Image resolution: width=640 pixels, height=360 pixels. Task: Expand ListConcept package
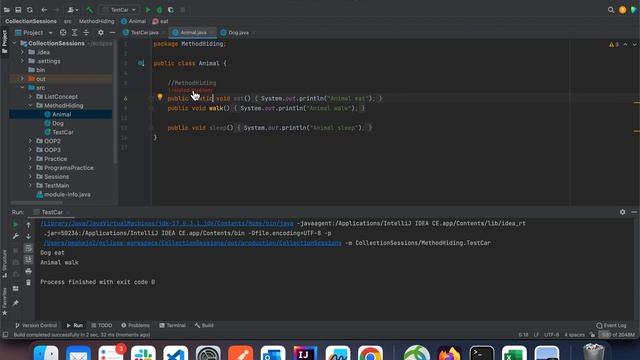[31, 97]
